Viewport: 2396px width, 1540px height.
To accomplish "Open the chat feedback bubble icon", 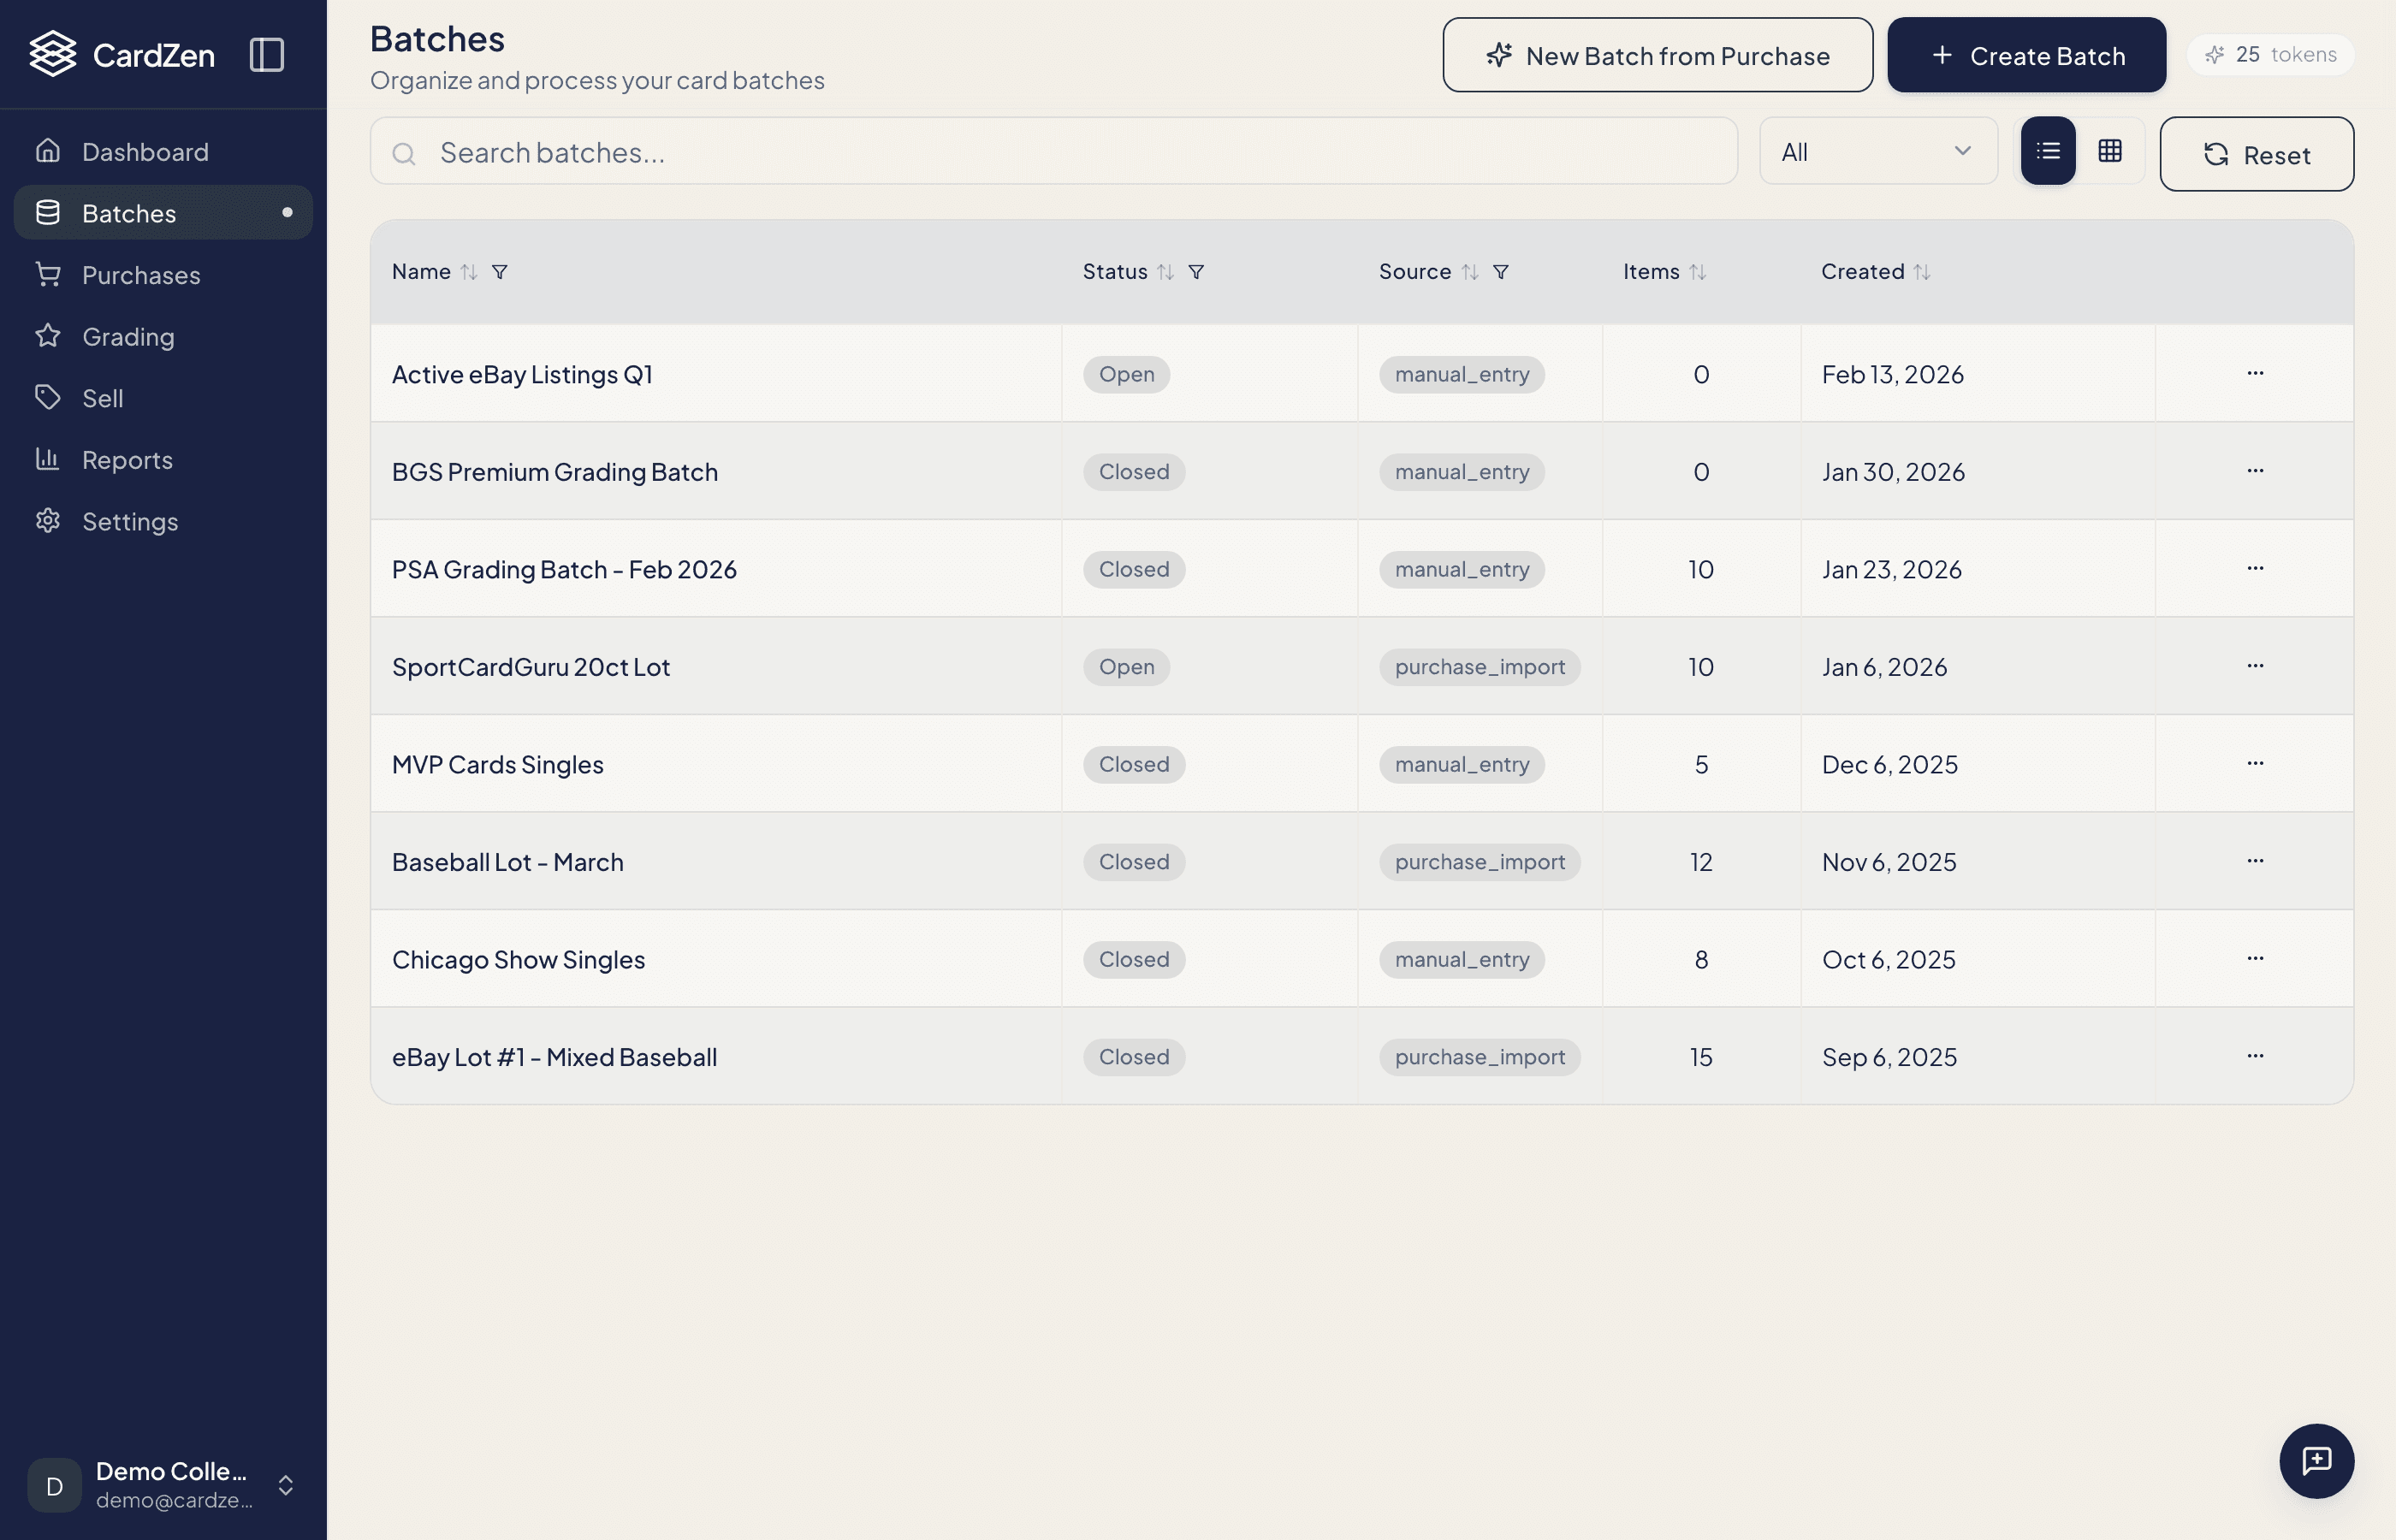I will coord(2316,1460).
